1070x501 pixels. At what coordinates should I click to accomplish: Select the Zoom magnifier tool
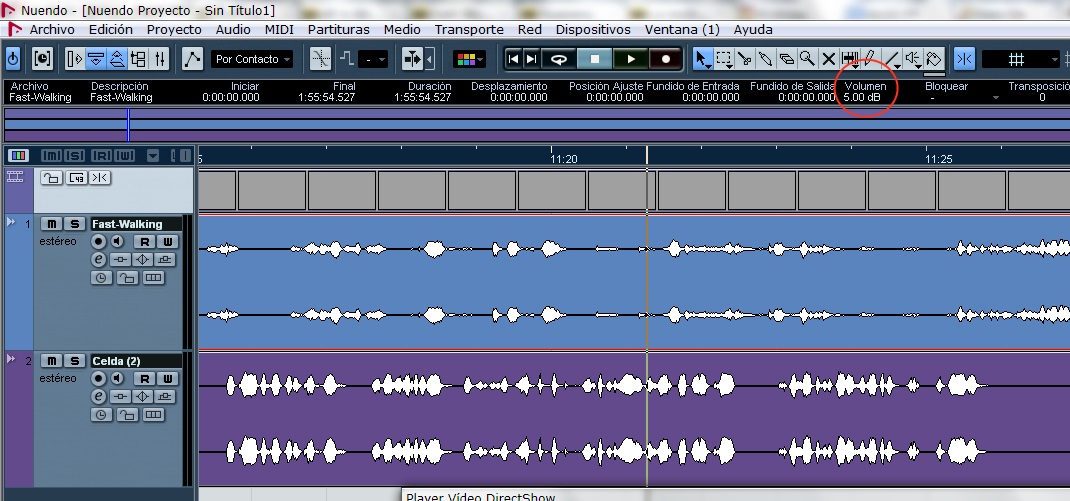click(x=807, y=59)
